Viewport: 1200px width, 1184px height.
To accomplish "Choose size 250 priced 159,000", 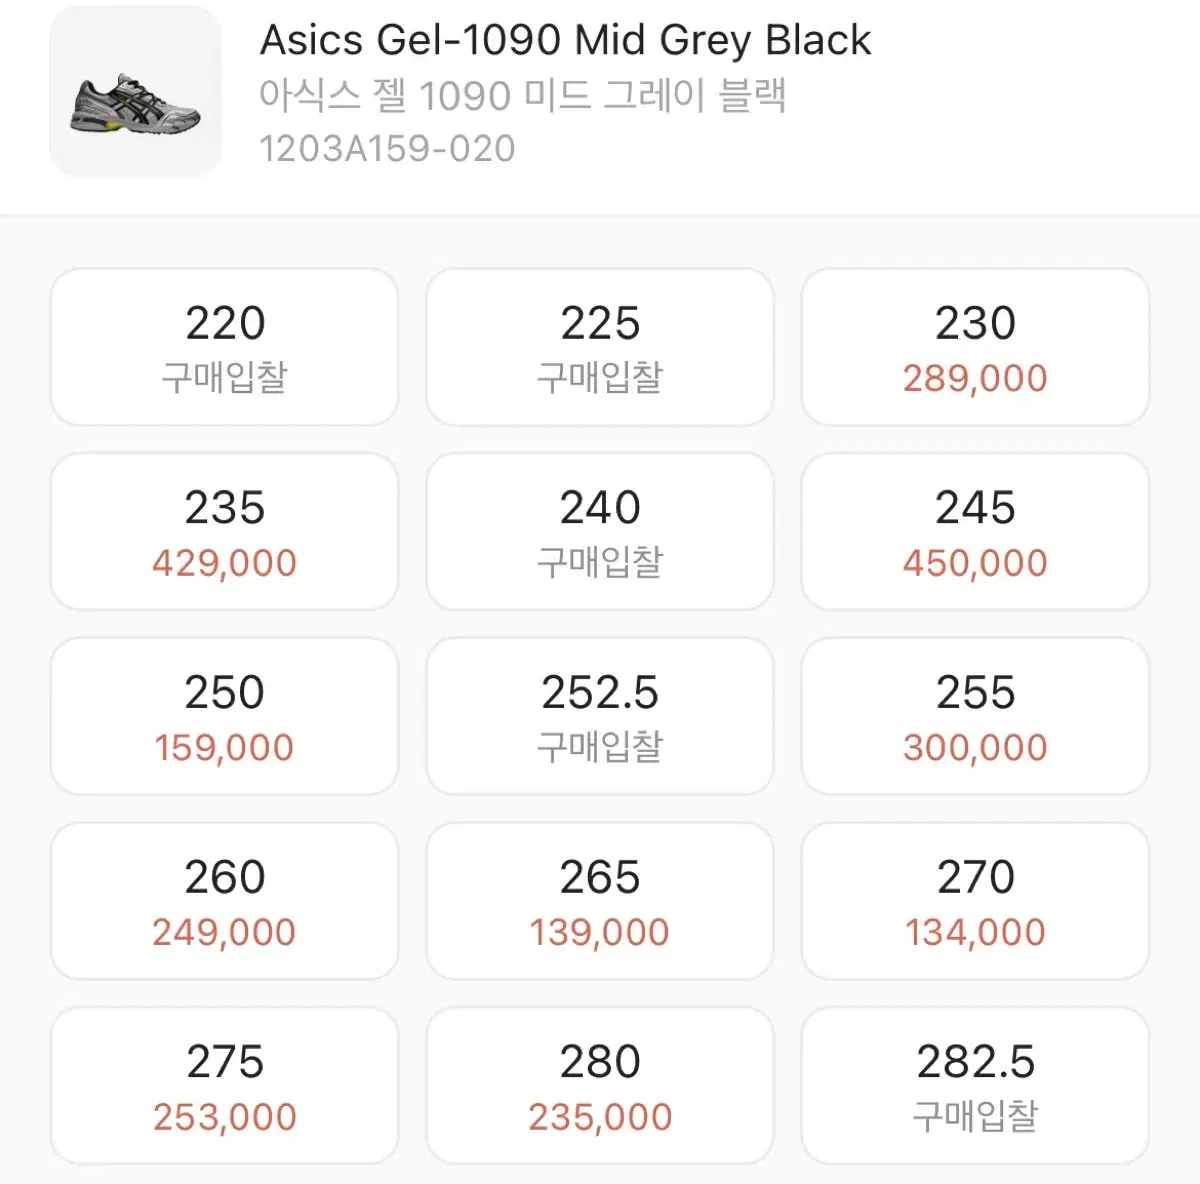I will [224, 716].
